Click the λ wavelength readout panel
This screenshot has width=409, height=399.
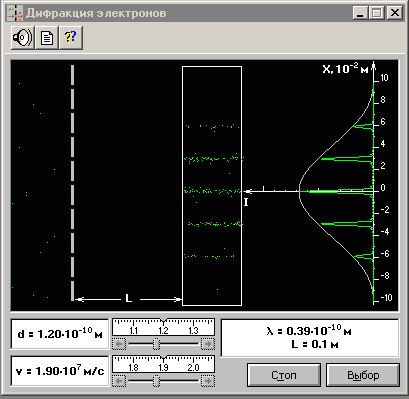(310, 338)
